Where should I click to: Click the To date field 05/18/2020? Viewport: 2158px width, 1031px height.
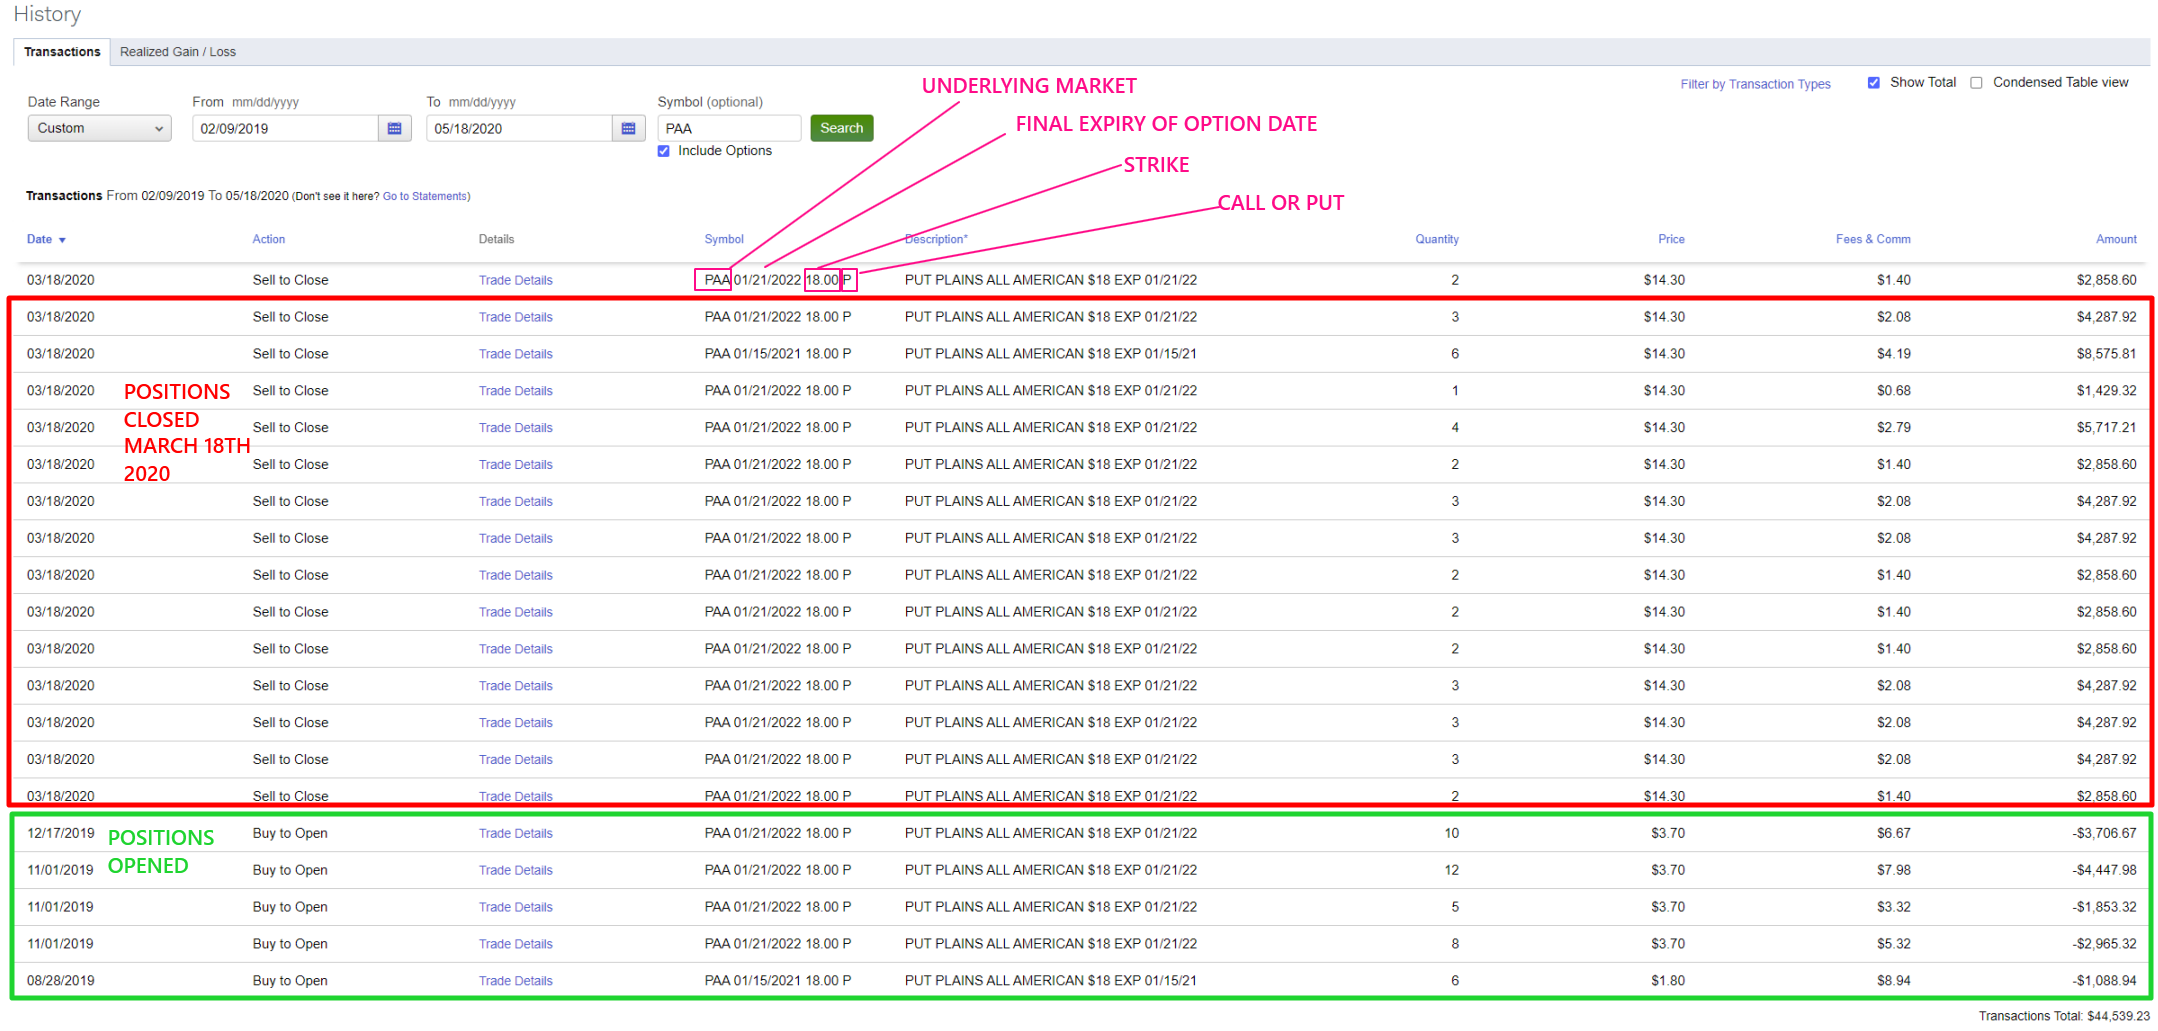click(518, 128)
